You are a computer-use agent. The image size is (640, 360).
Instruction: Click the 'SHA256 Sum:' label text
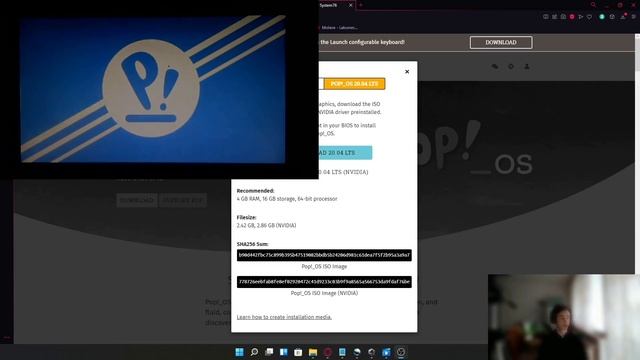click(x=253, y=244)
